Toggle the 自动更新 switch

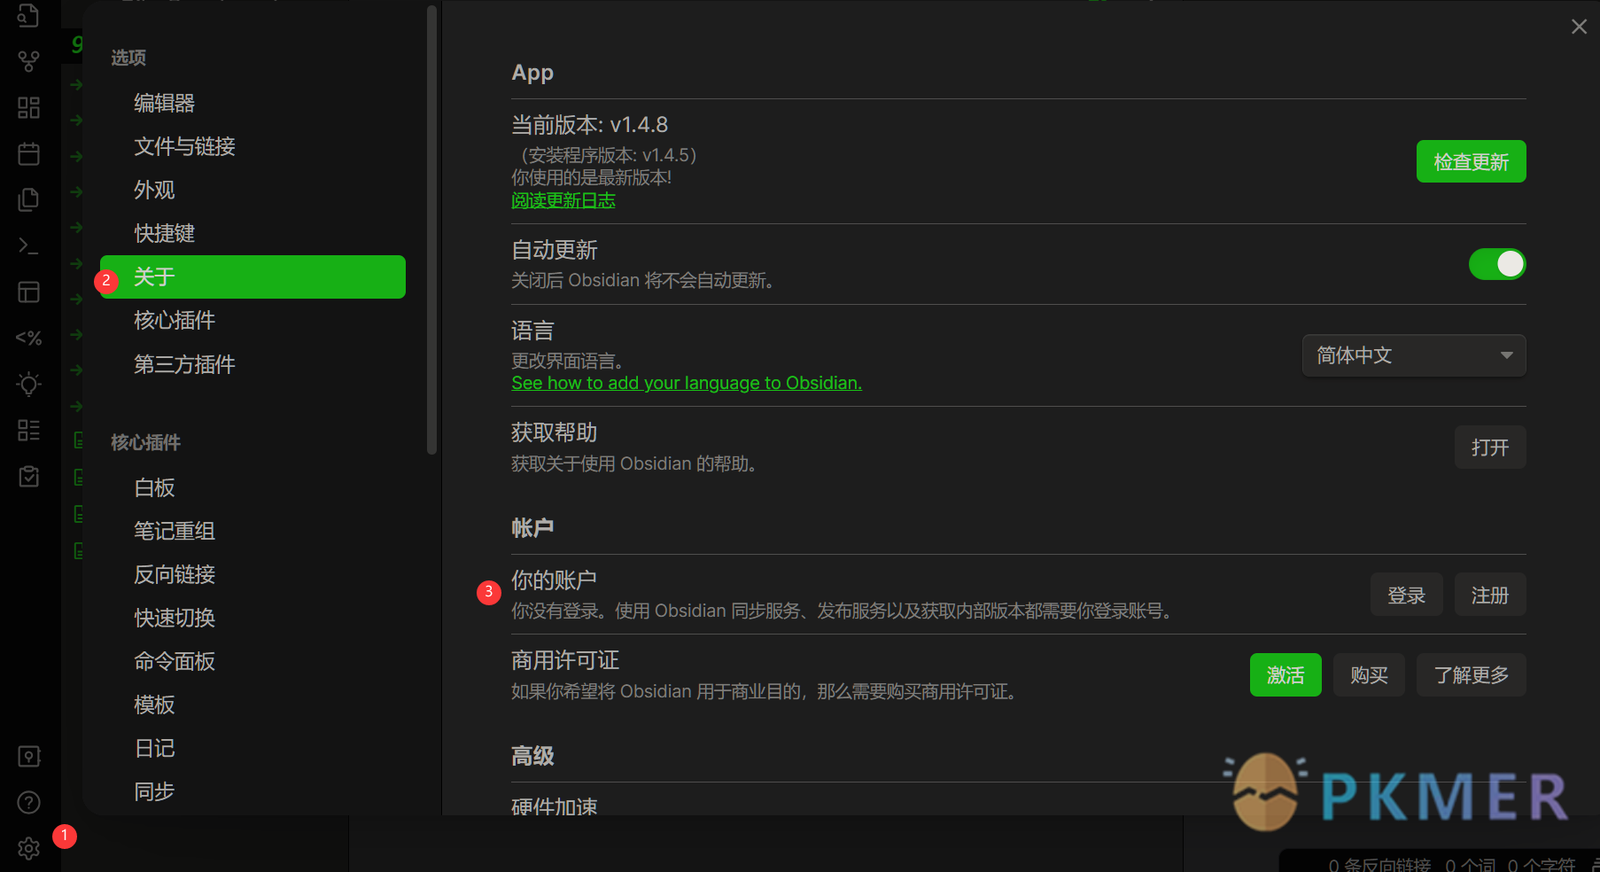tap(1497, 264)
